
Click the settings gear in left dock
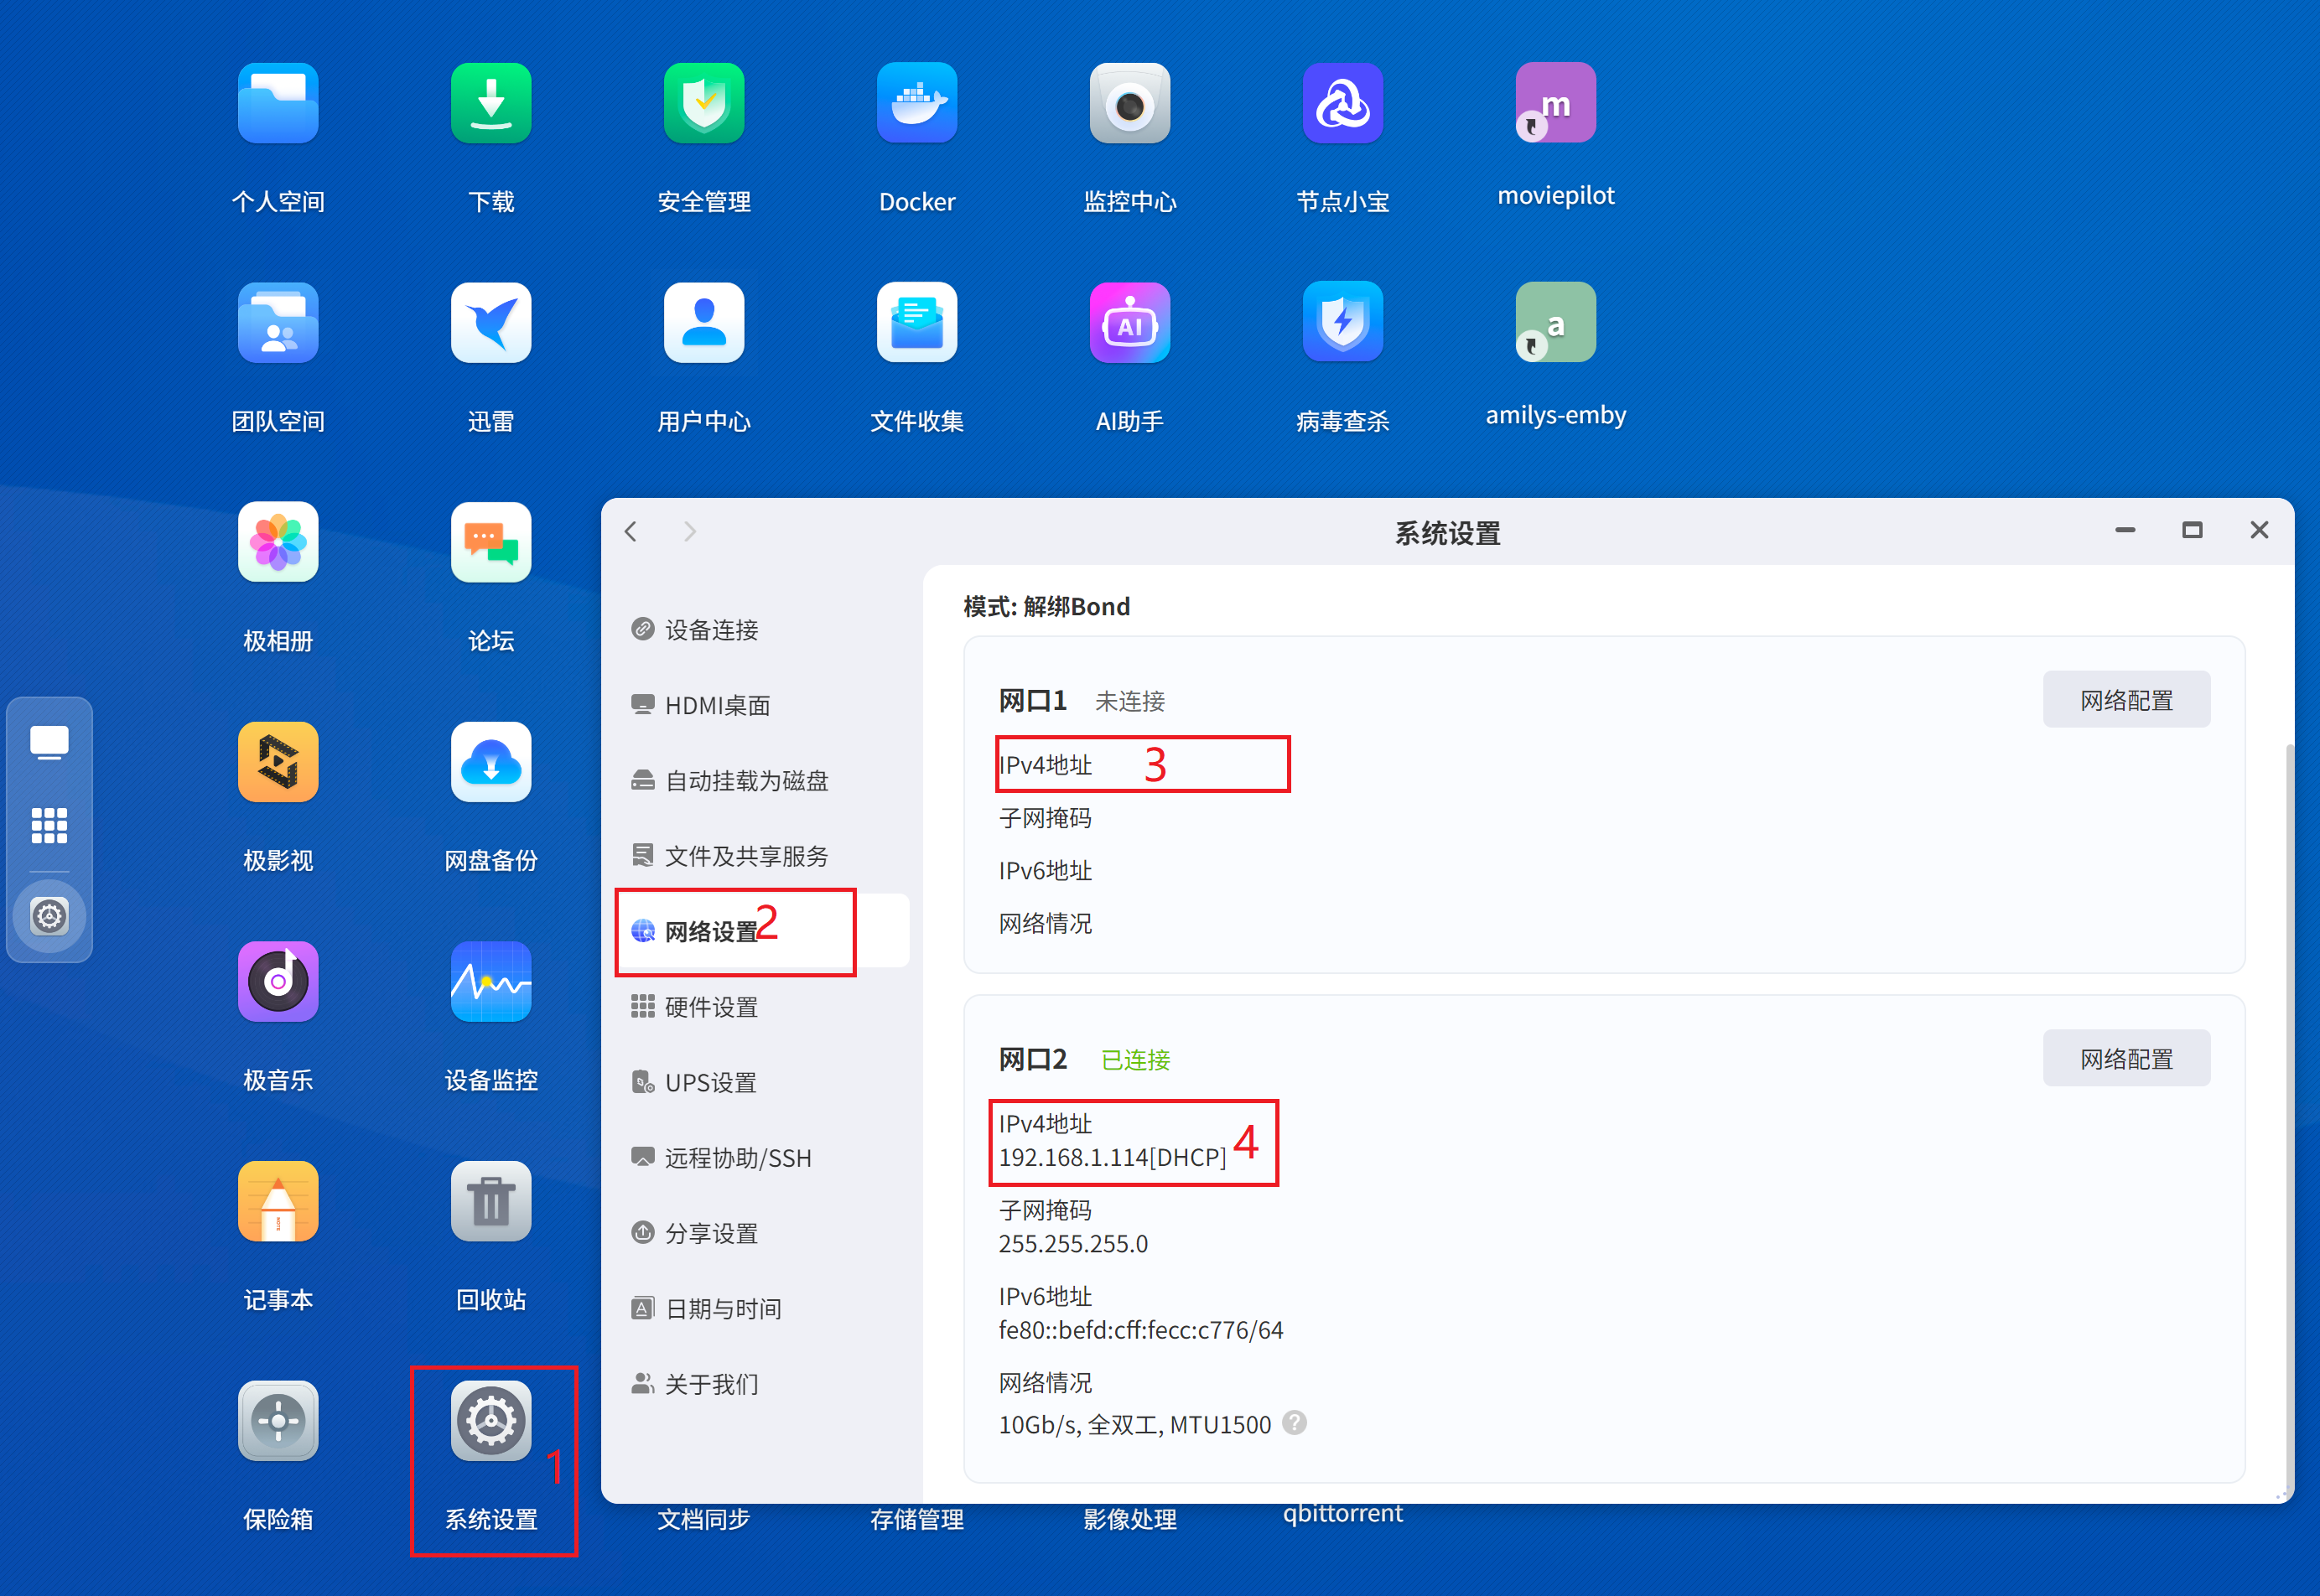(49, 916)
